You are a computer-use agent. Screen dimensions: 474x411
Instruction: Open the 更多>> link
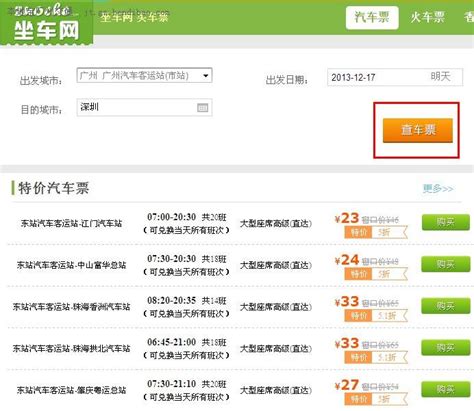pyautogui.click(x=438, y=189)
